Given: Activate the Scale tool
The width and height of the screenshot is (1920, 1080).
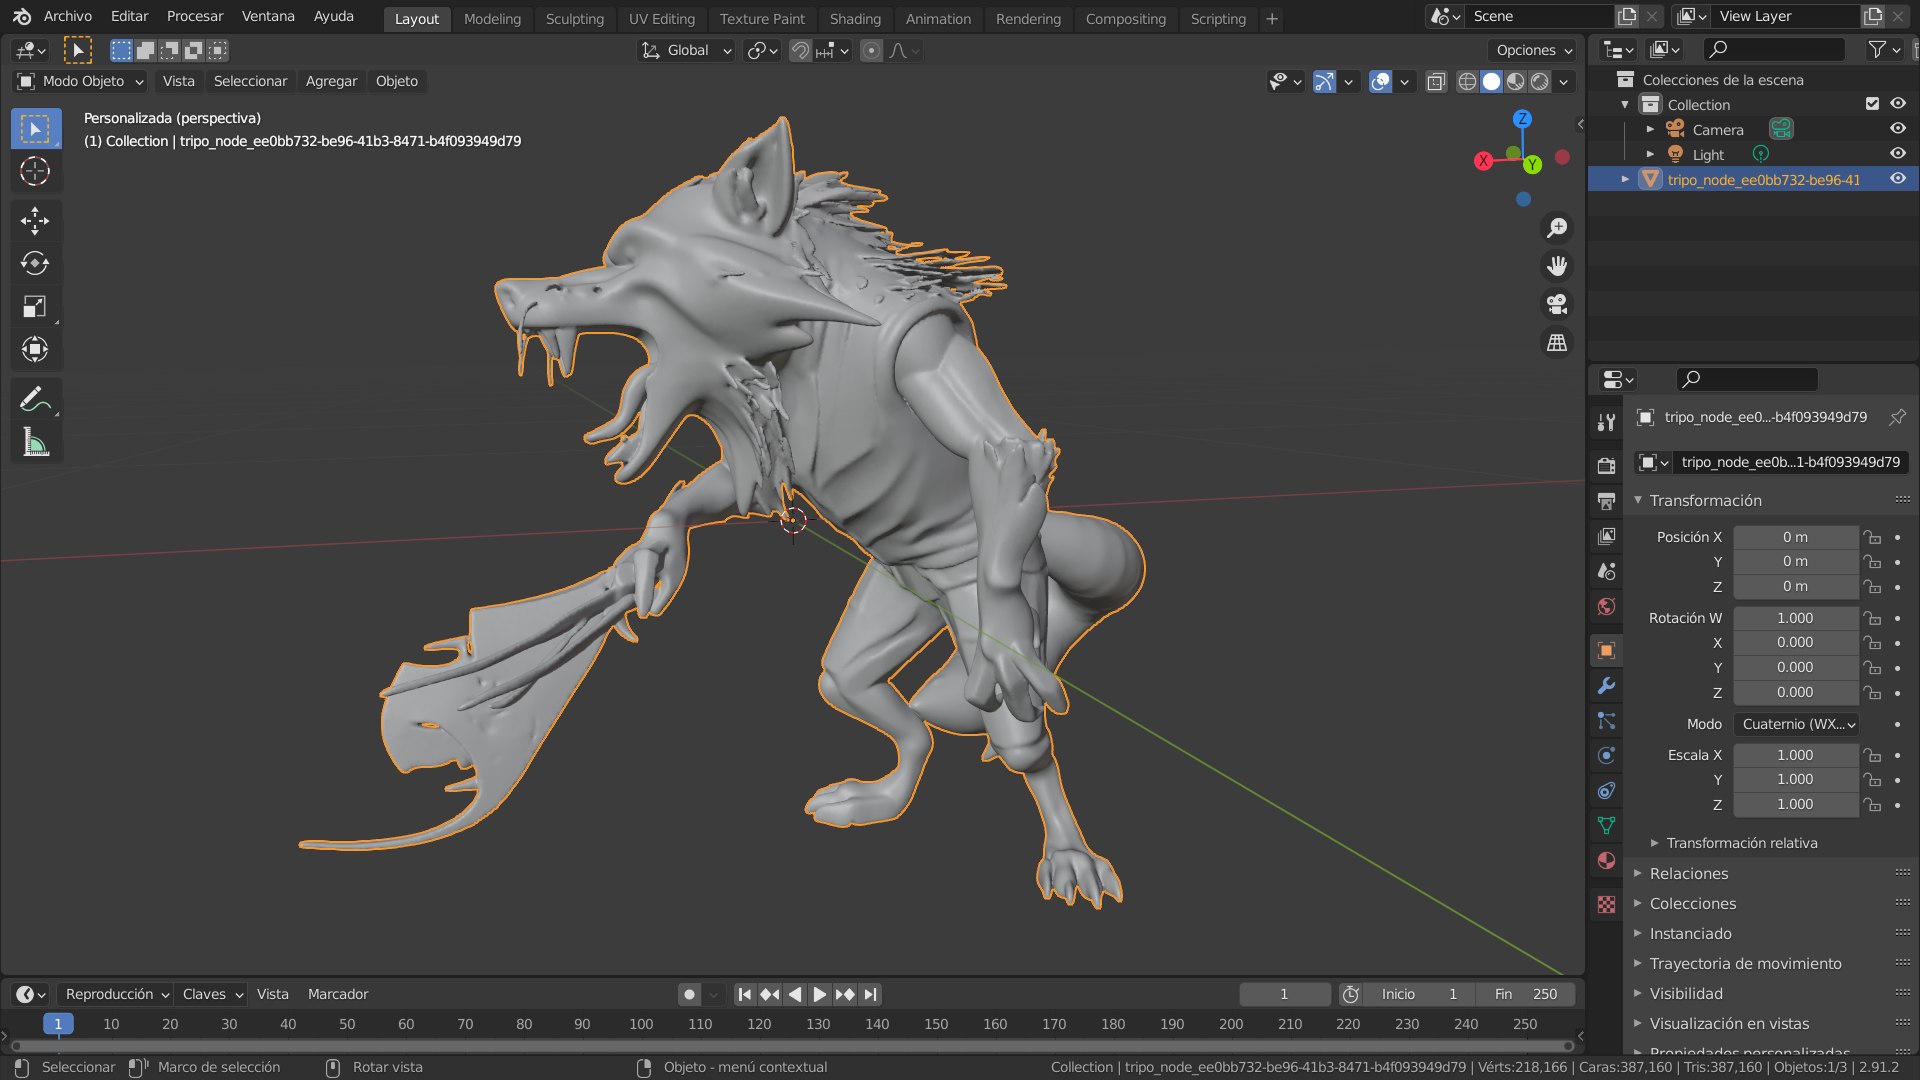Looking at the screenshot, I should (x=35, y=306).
